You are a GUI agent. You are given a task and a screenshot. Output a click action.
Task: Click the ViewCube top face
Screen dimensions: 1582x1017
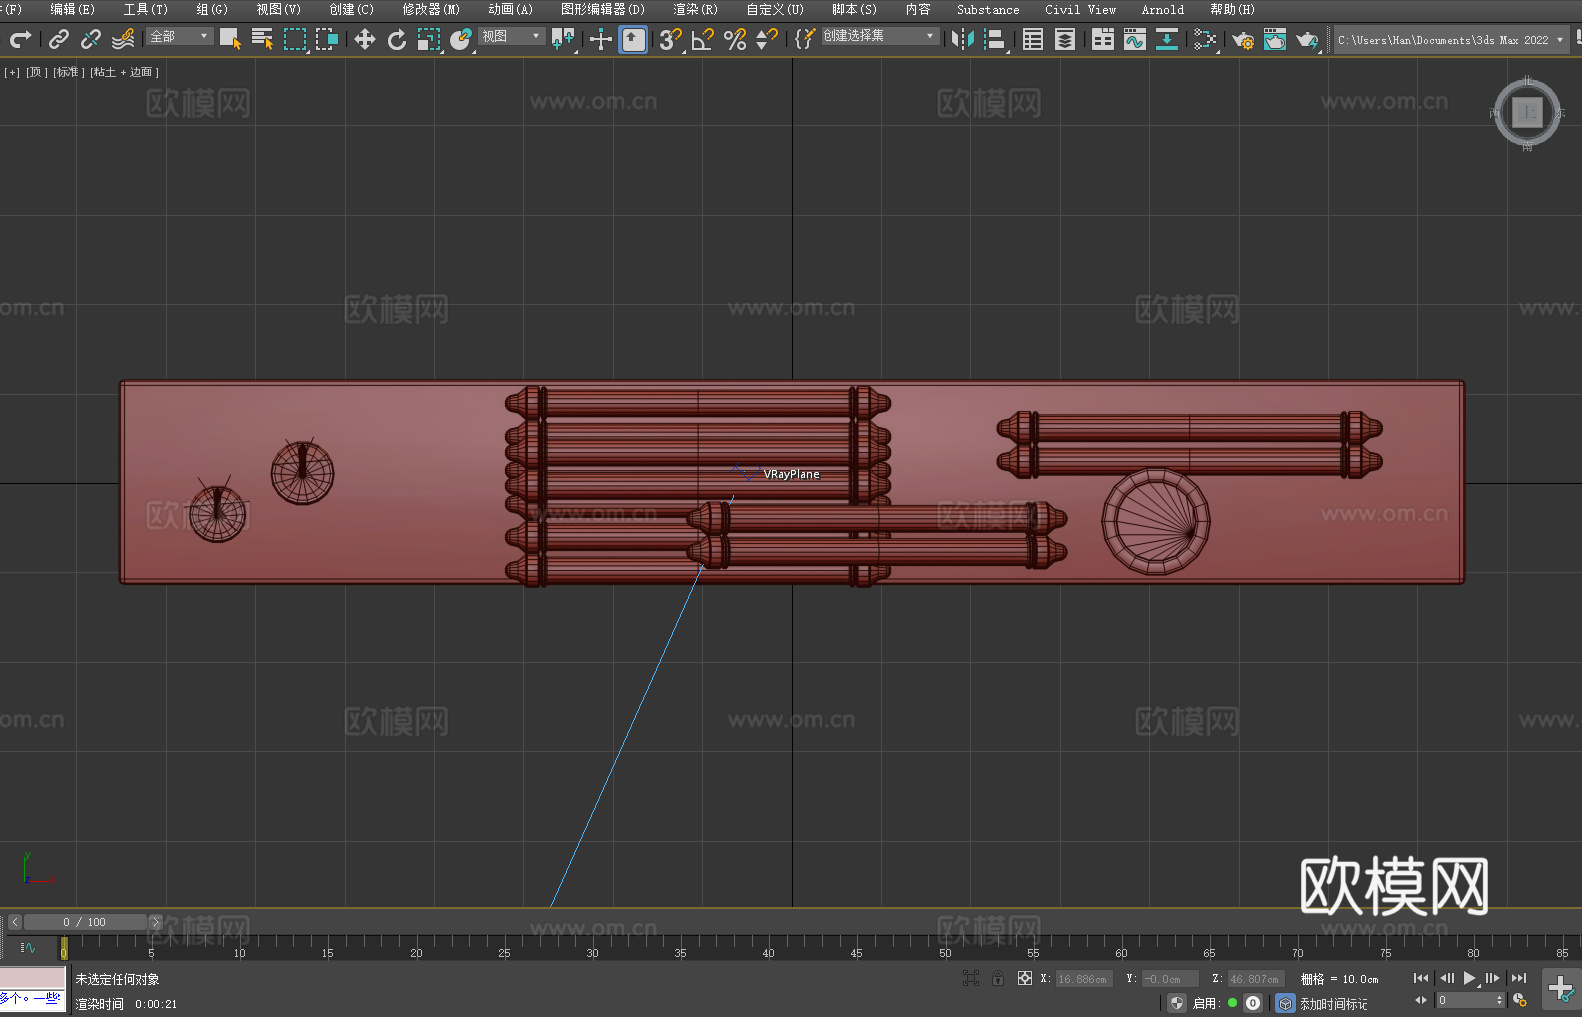(1527, 112)
